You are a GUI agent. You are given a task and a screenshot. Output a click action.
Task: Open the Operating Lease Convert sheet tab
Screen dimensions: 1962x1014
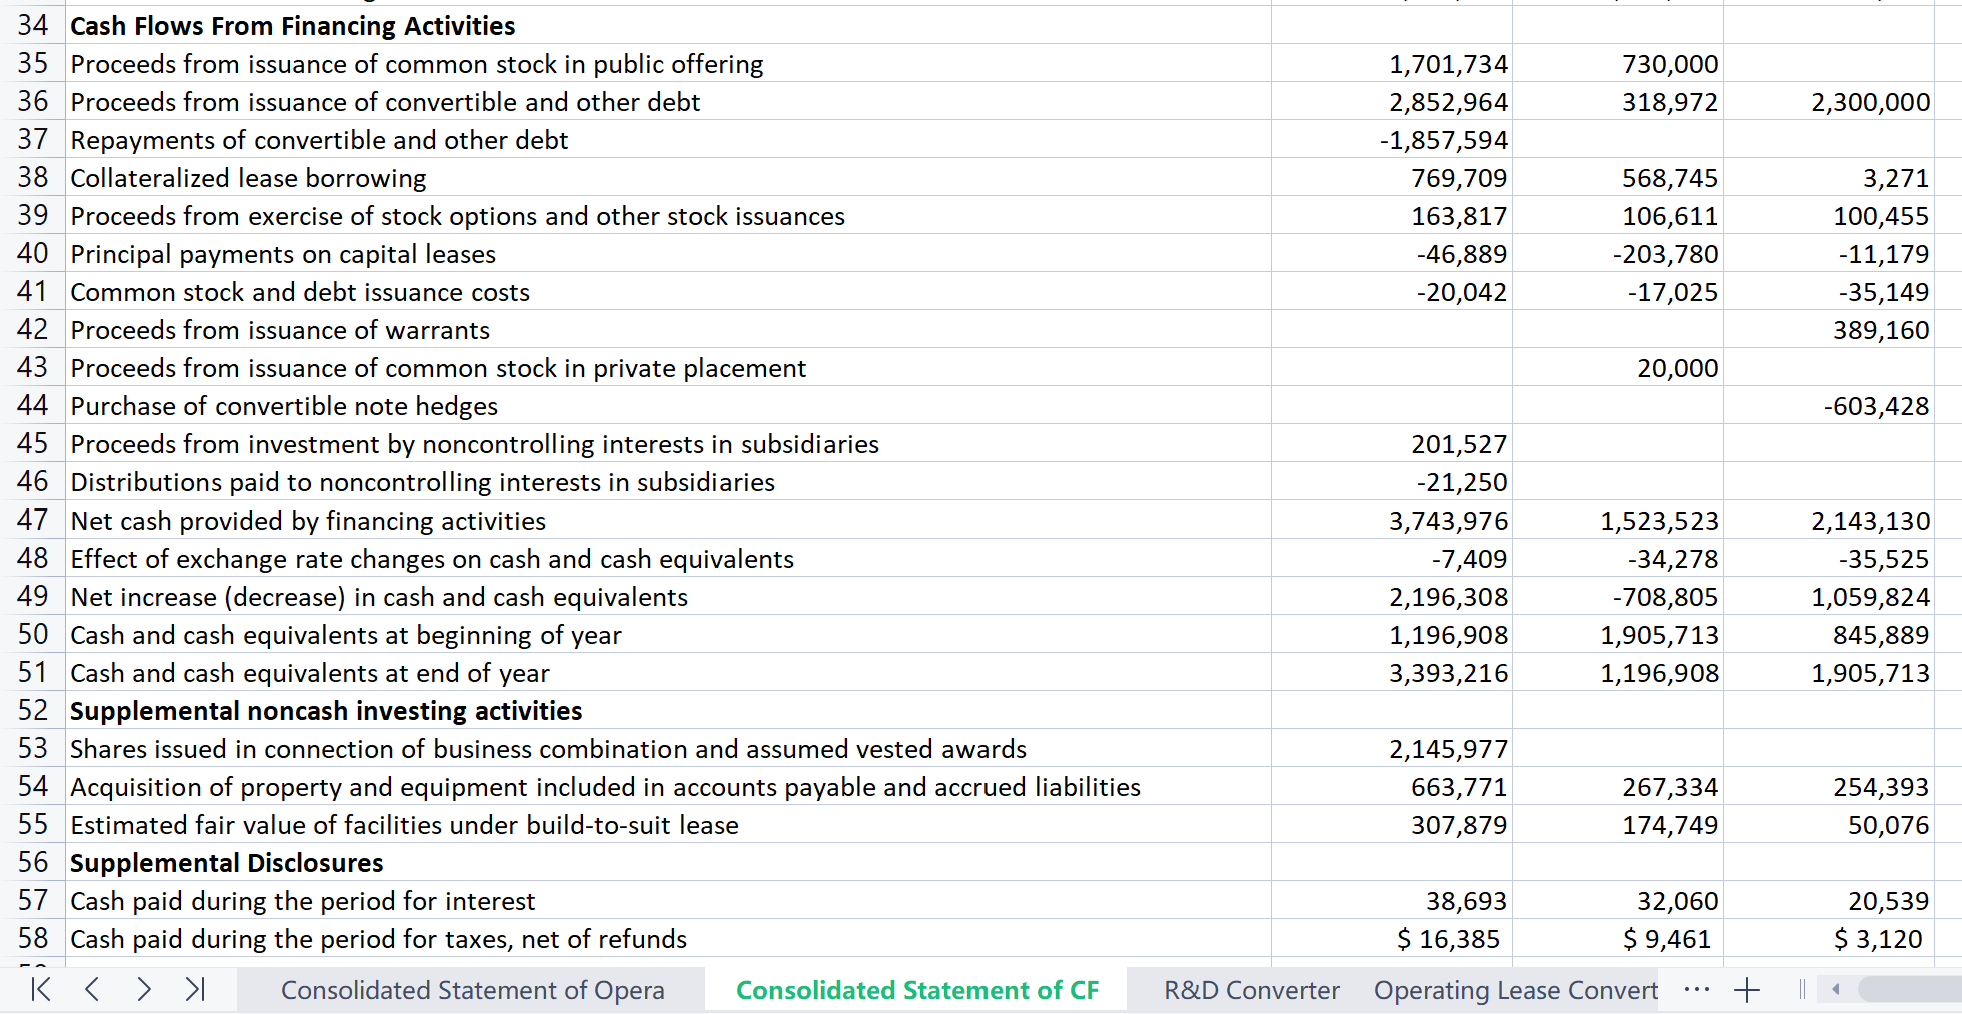1515,990
